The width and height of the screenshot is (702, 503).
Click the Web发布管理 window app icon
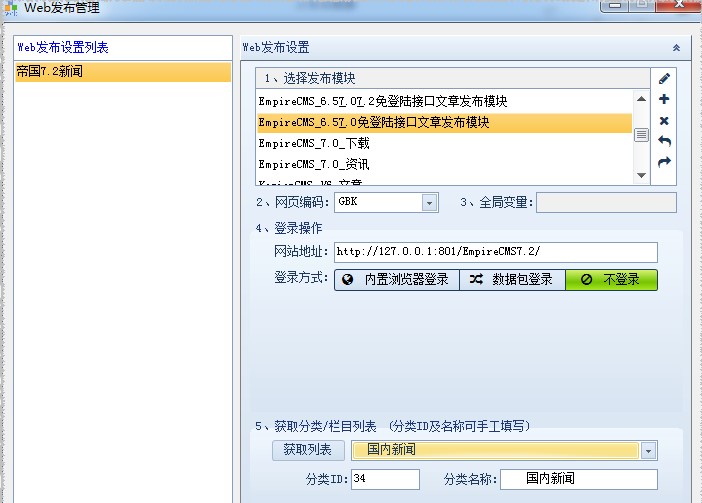point(11,9)
